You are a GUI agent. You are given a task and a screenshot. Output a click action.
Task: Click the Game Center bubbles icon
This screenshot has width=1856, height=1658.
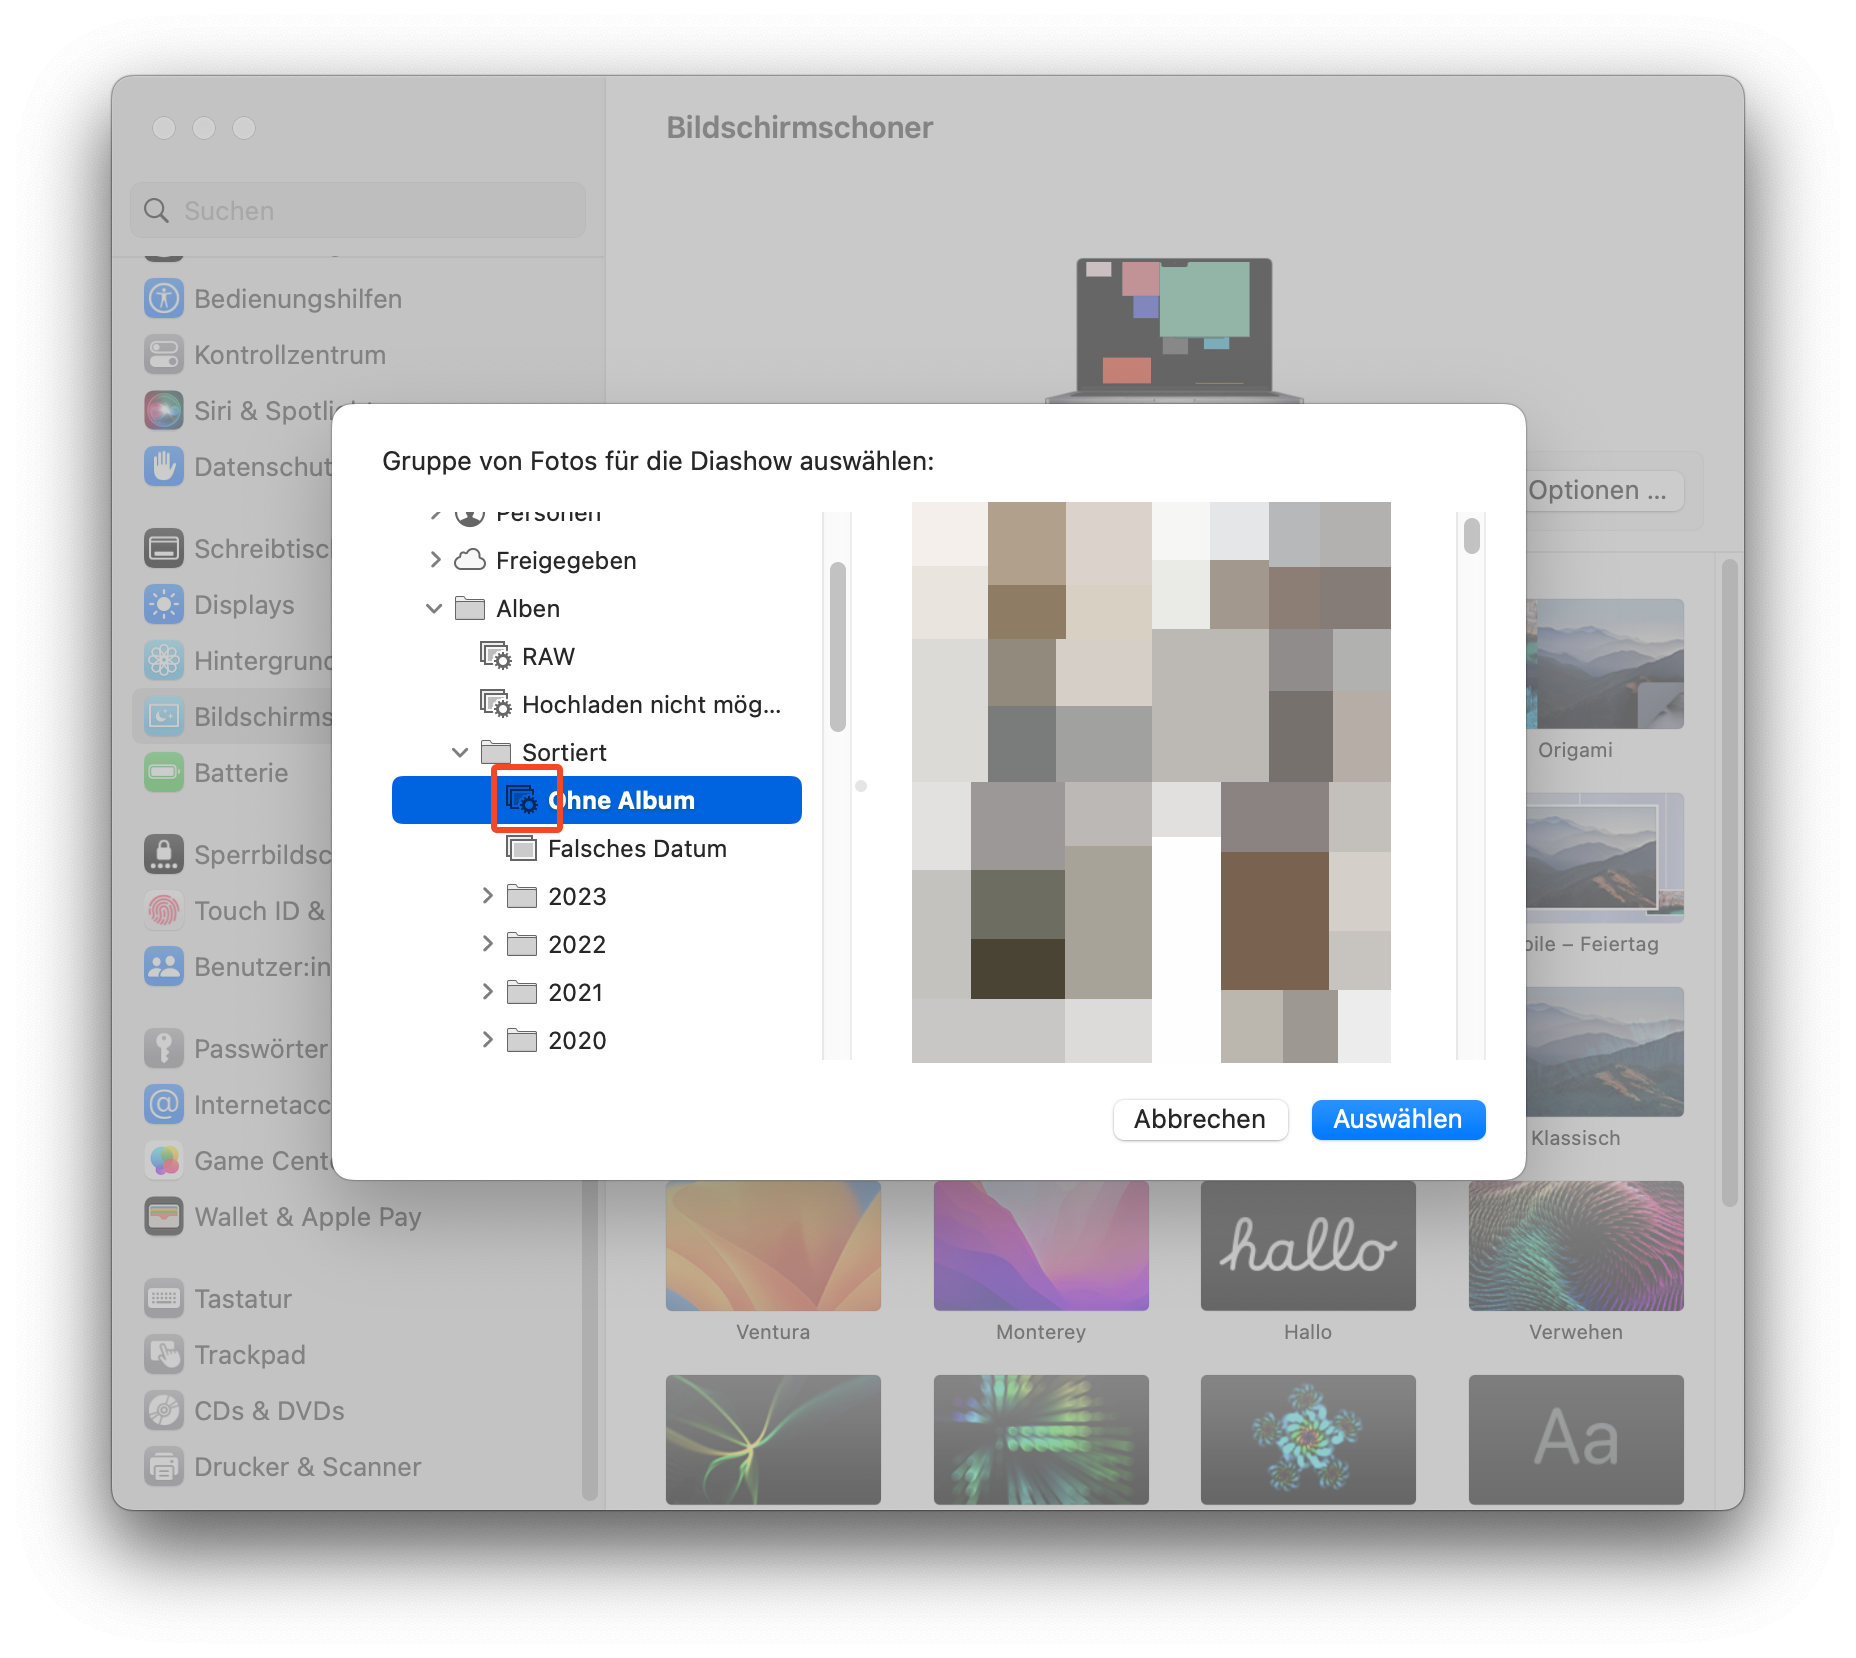click(x=164, y=1160)
